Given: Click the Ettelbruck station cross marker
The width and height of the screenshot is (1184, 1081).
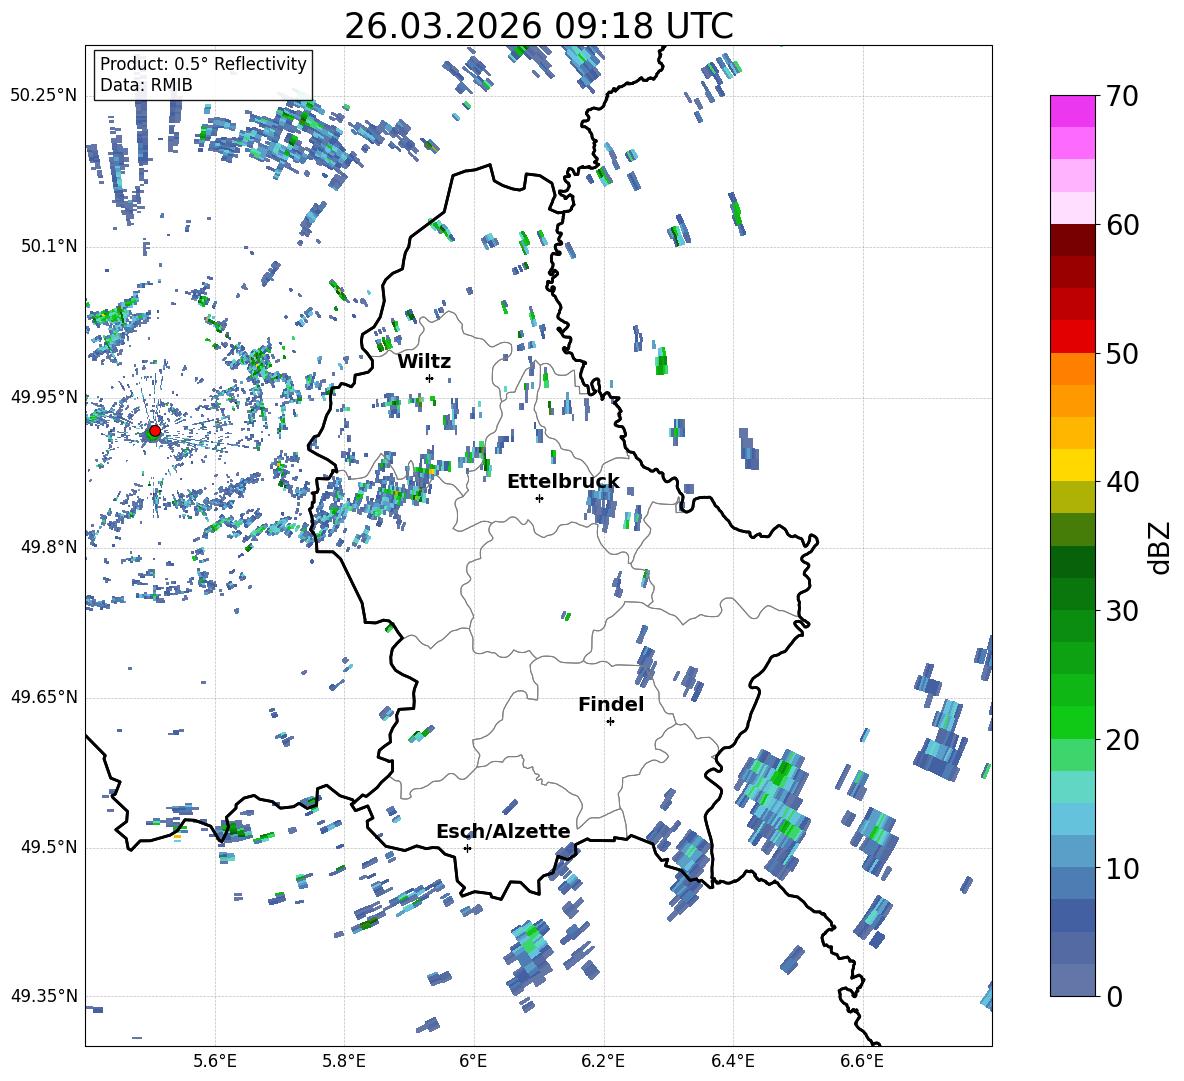Looking at the screenshot, I should click(x=539, y=498).
